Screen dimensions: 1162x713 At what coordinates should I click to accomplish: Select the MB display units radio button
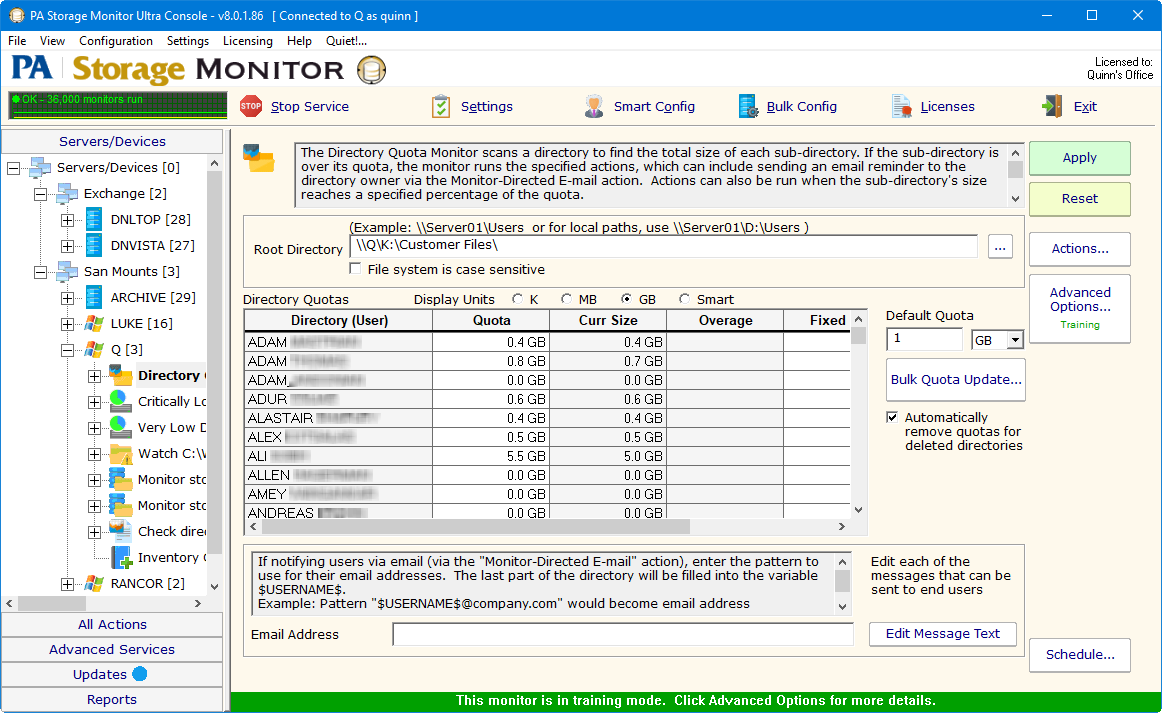566,299
